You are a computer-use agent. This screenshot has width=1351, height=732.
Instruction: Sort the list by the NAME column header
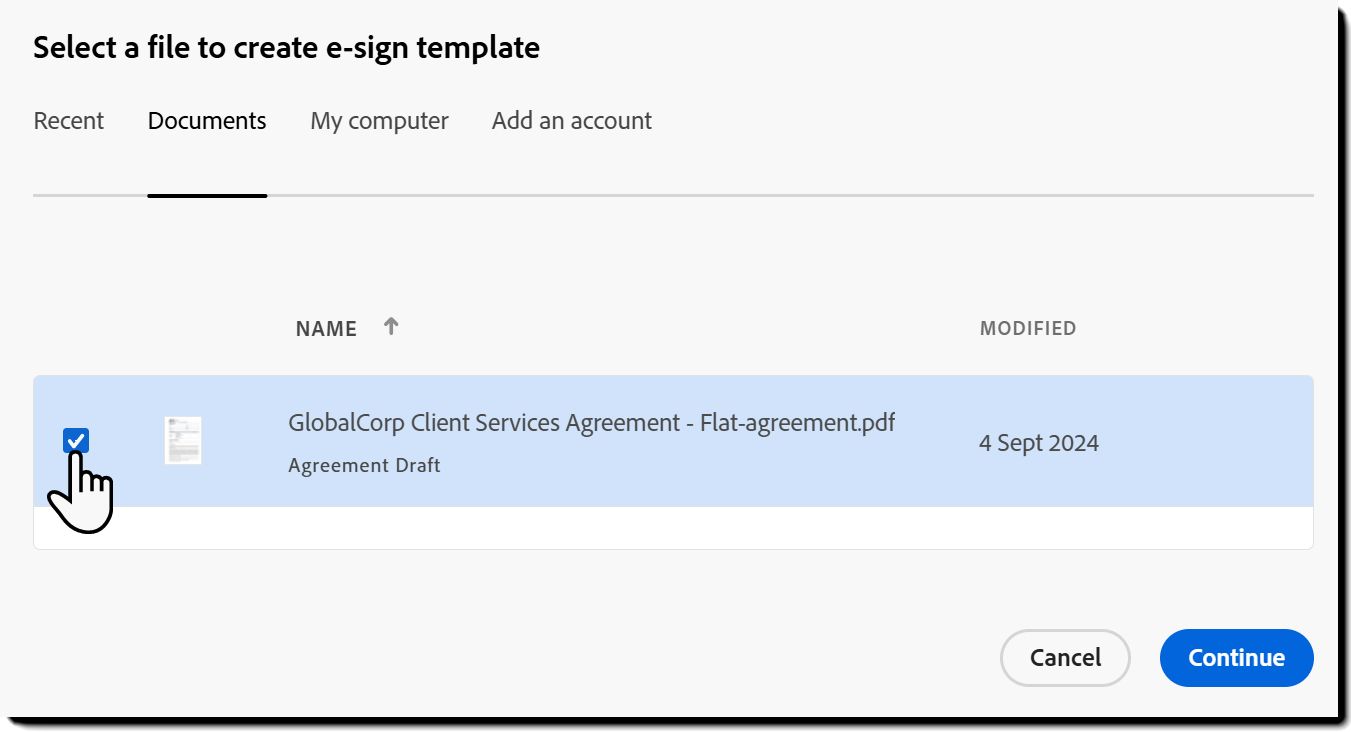tap(326, 329)
